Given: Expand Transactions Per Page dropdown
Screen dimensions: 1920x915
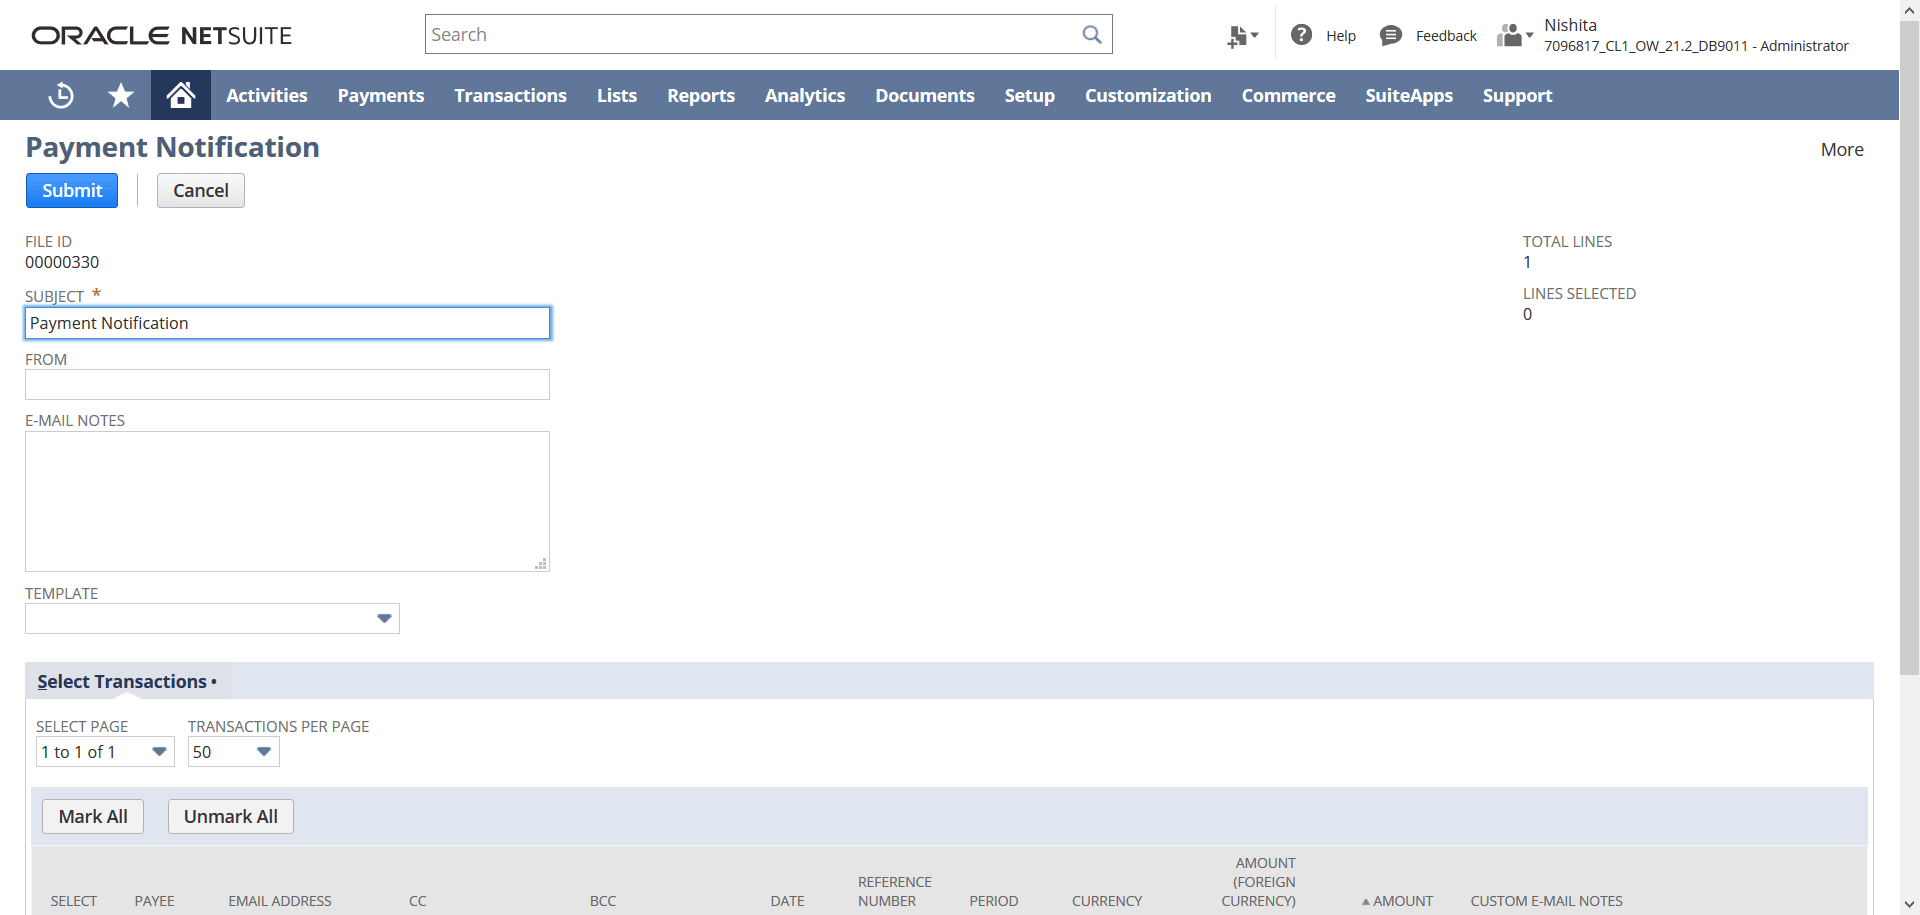Looking at the screenshot, I should pyautogui.click(x=264, y=752).
